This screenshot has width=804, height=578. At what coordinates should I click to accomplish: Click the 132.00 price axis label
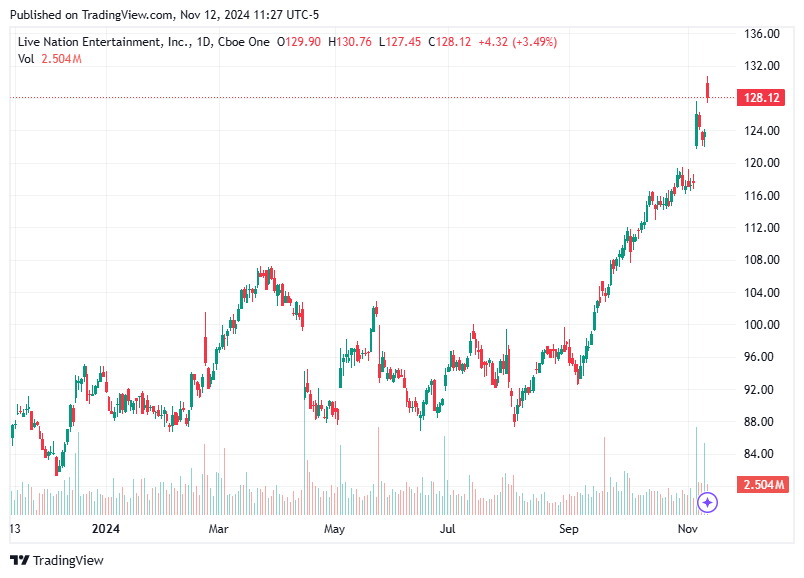[761, 66]
